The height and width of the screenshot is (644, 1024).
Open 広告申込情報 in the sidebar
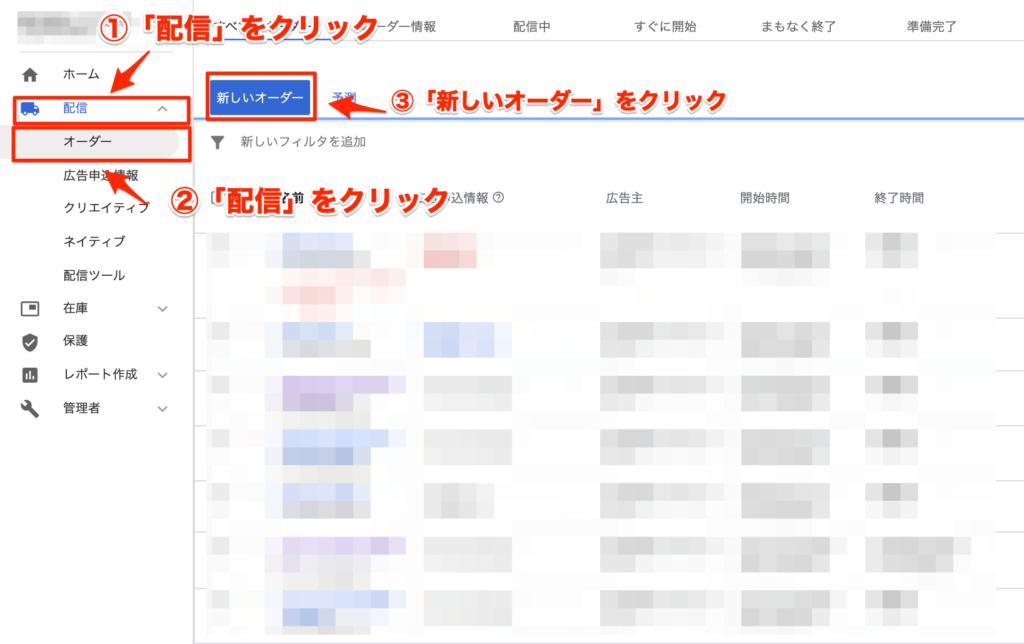click(x=101, y=176)
